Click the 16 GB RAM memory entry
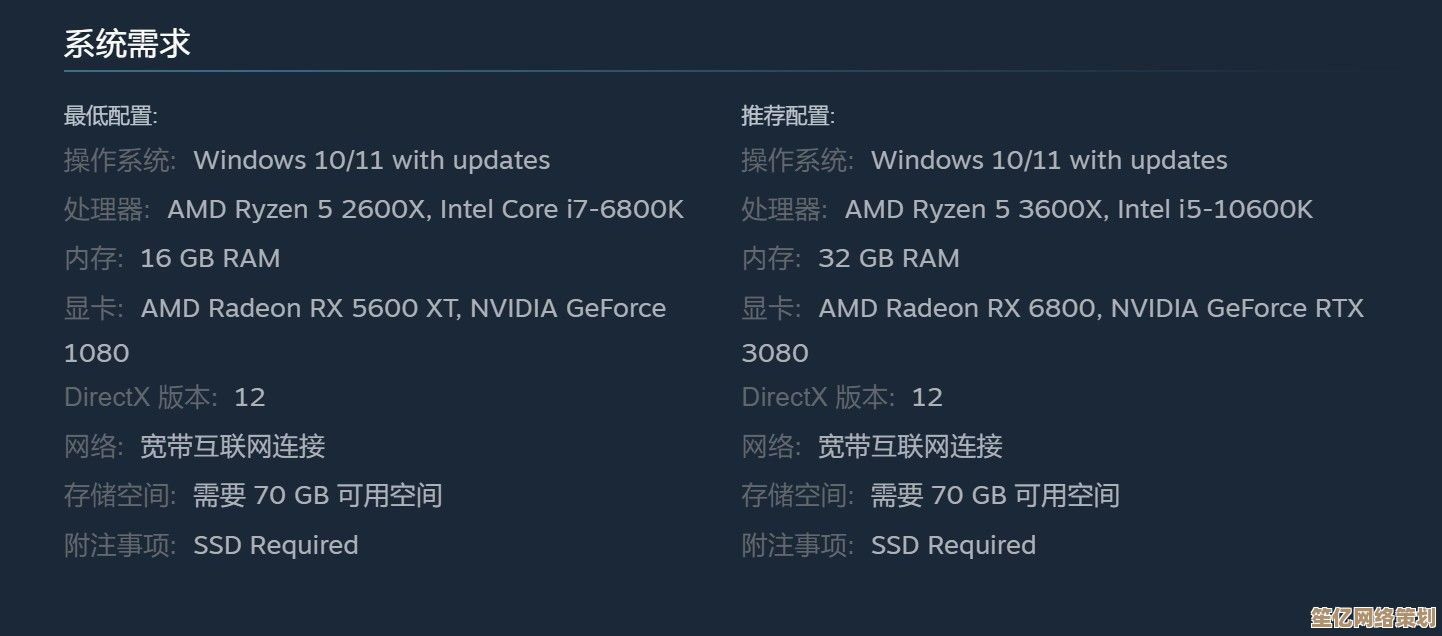 click(210, 258)
